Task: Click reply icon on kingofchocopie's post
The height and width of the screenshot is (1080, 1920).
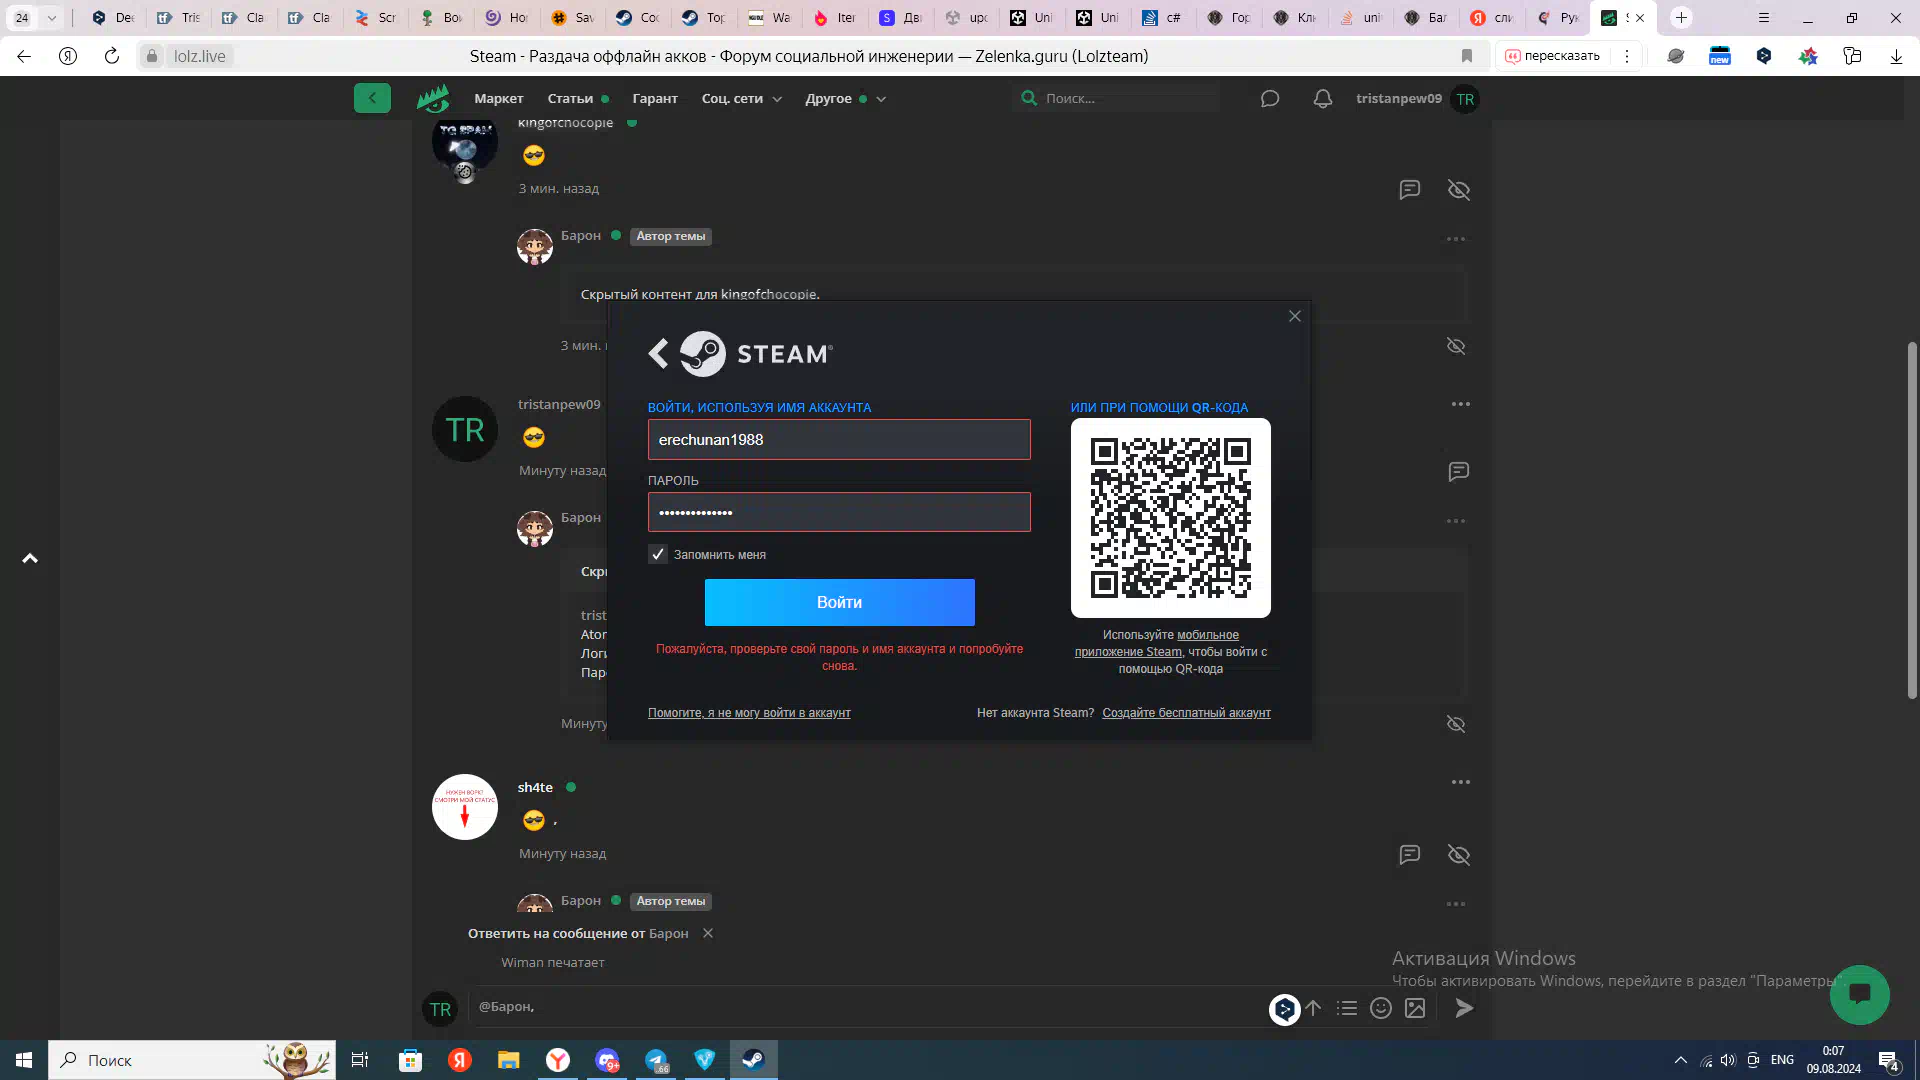Action: tap(1410, 189)
